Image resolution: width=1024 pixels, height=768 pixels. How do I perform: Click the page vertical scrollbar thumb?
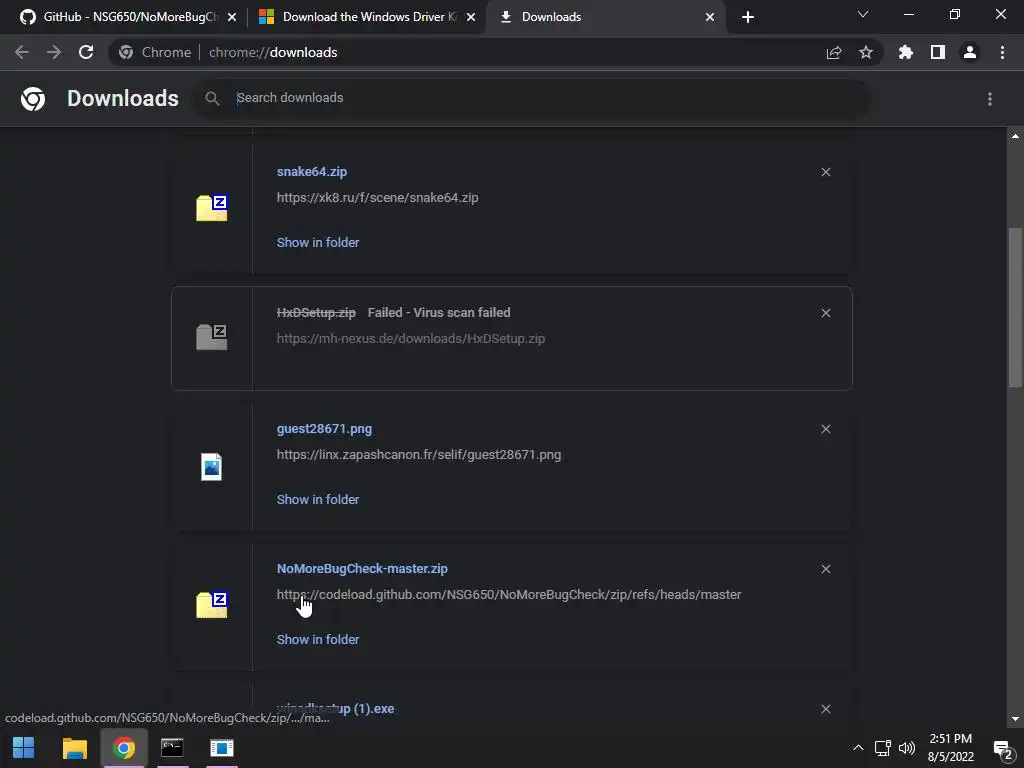click(1015, 307)
